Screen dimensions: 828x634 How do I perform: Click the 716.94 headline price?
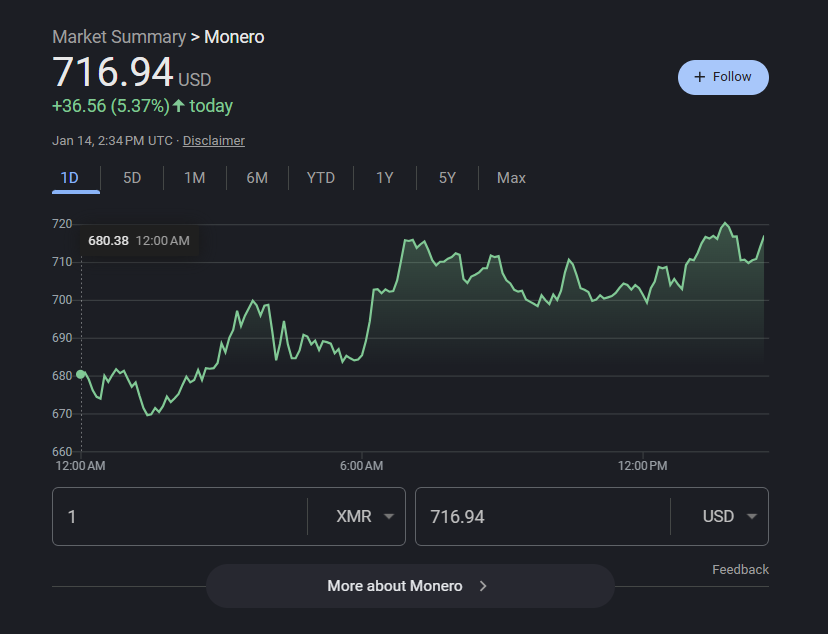point(112,72)
